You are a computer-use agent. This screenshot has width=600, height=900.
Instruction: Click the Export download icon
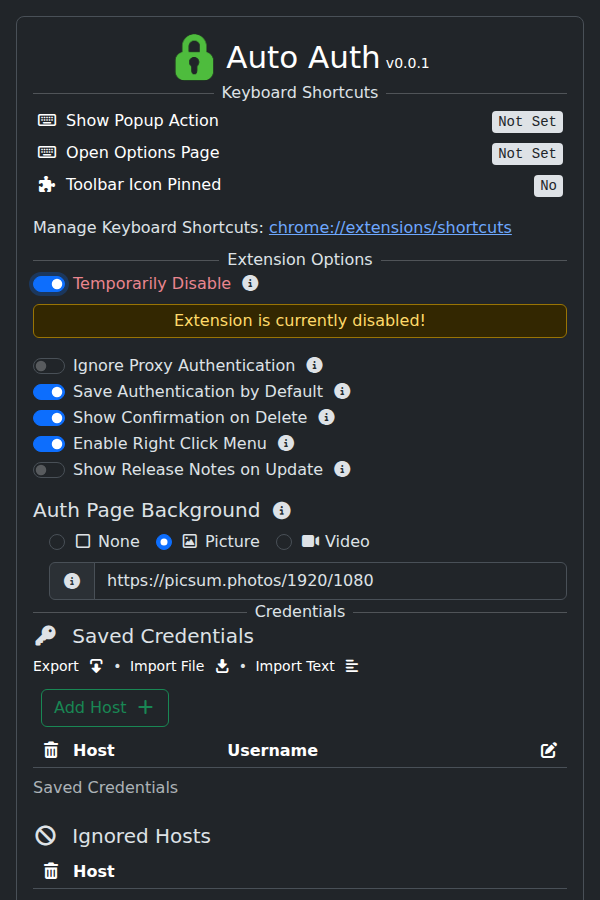tap(96, 666)
